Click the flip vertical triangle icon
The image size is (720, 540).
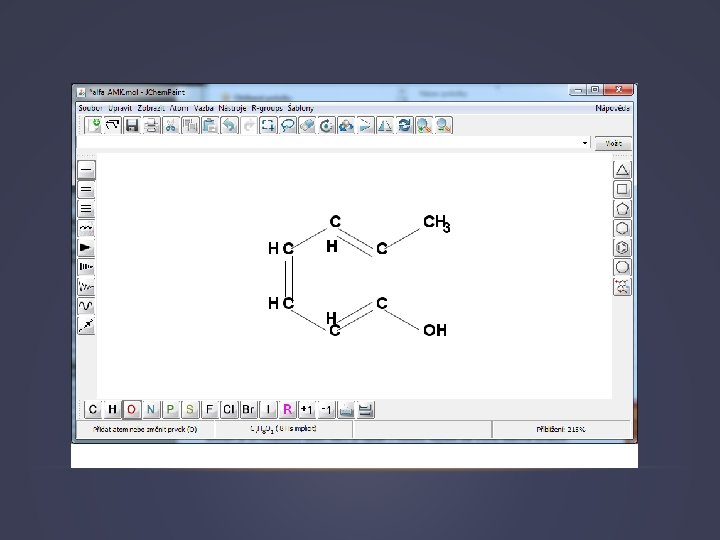(385, 125)
